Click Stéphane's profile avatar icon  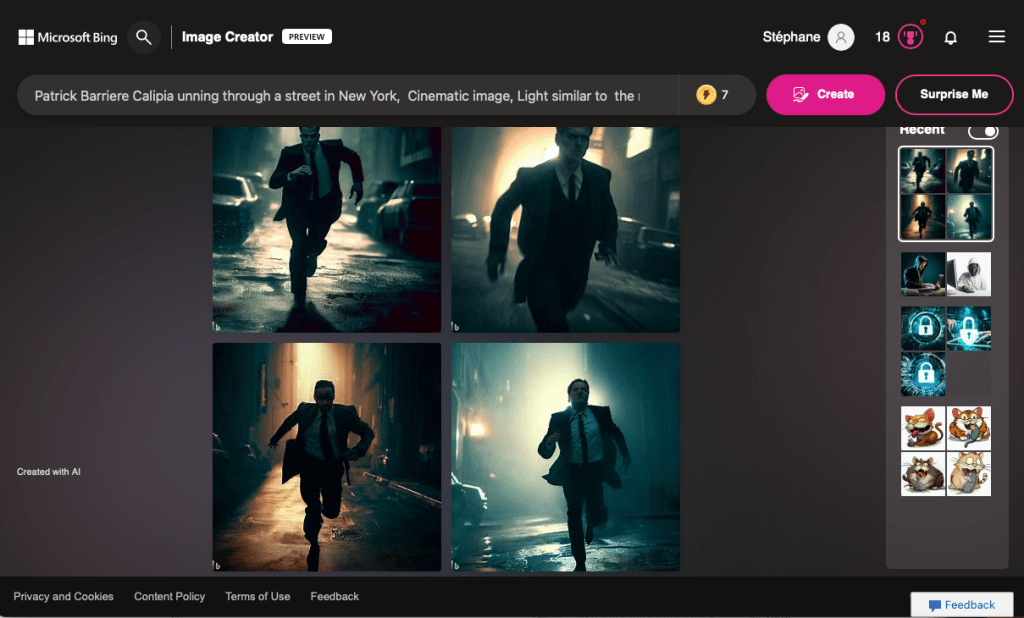841,37
